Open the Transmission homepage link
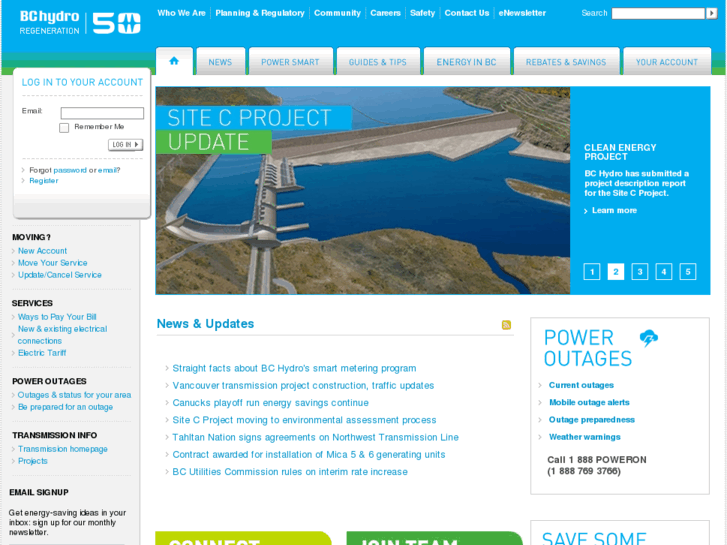 click(x=63, y=449)
